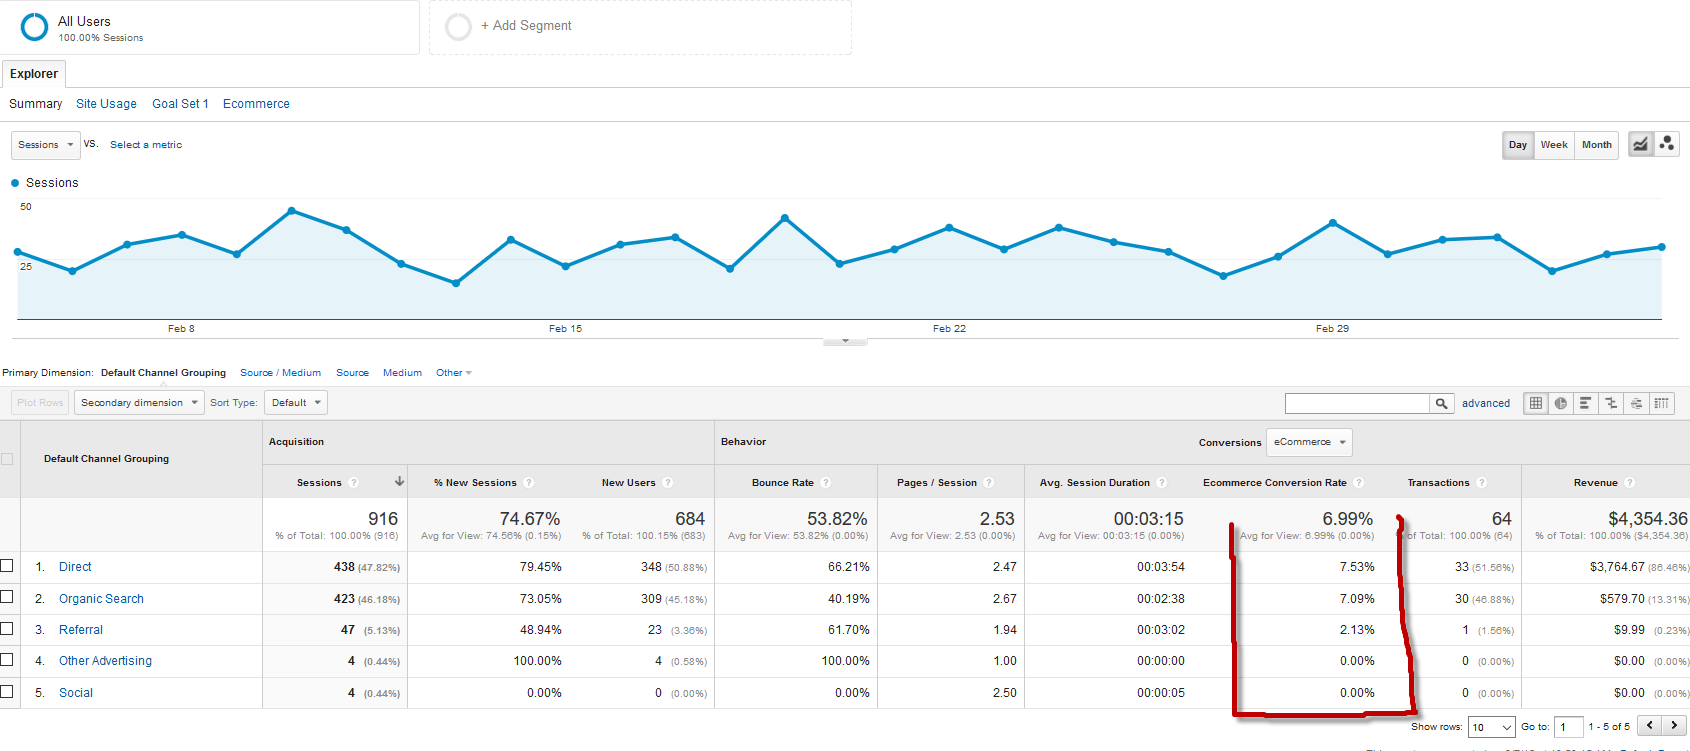This screenshot has width=1690, height=751.
Task: Open the pivot table view
Action: pos(1661,403)
